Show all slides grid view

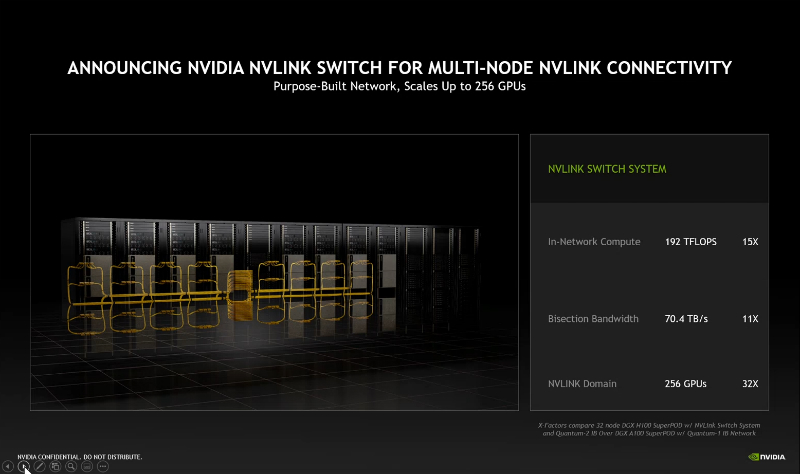click(55, 466)
